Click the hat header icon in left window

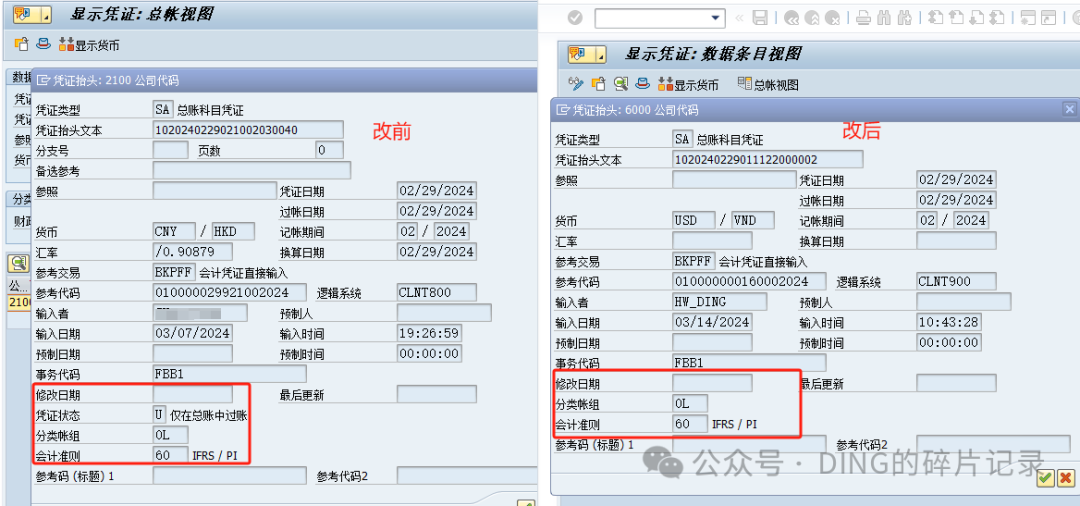coord(43,45)
